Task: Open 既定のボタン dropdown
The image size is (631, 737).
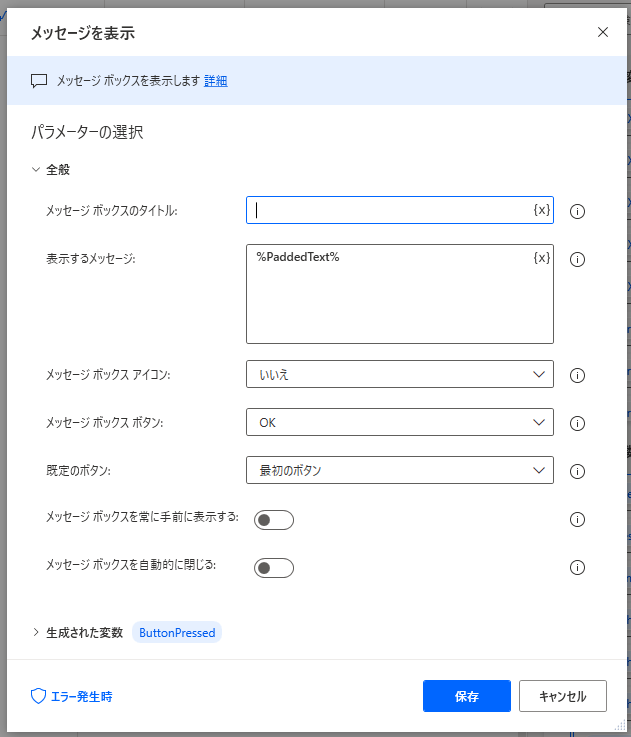Action: click(x=399, y=470)
